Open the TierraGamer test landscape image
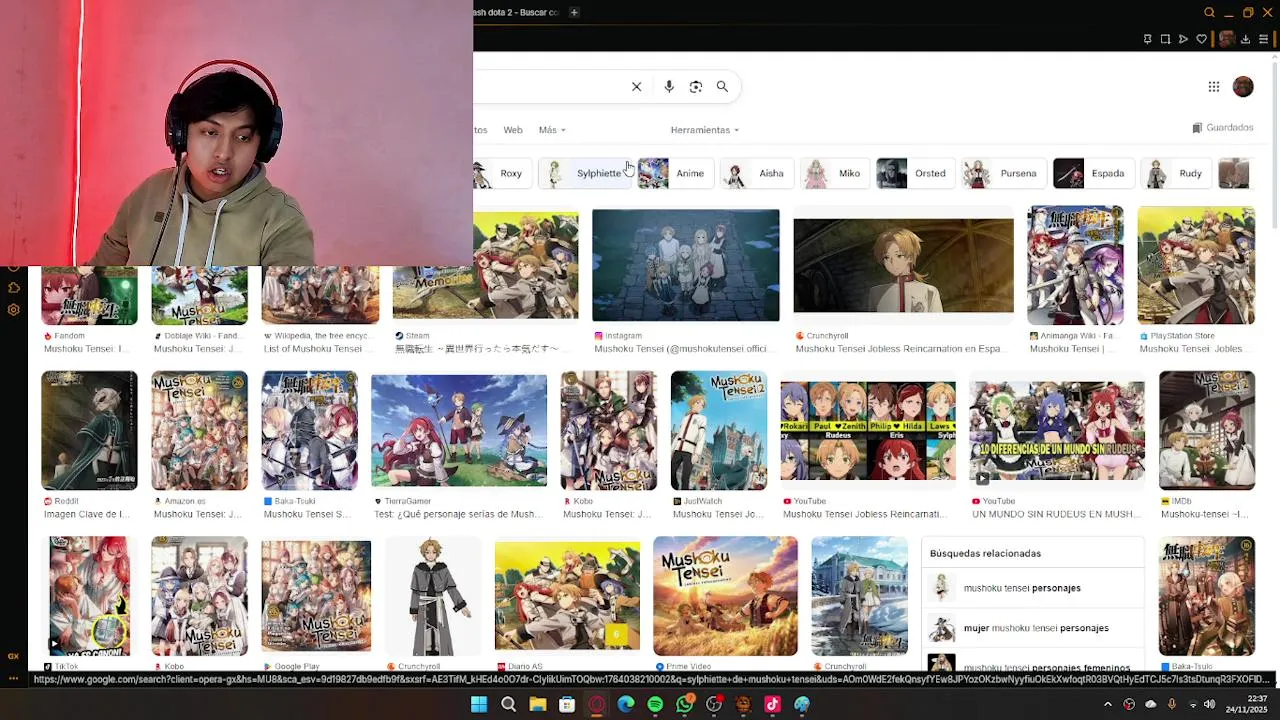Image resolution: width=1280 pixels, height=720 pixels. [459, 430]
